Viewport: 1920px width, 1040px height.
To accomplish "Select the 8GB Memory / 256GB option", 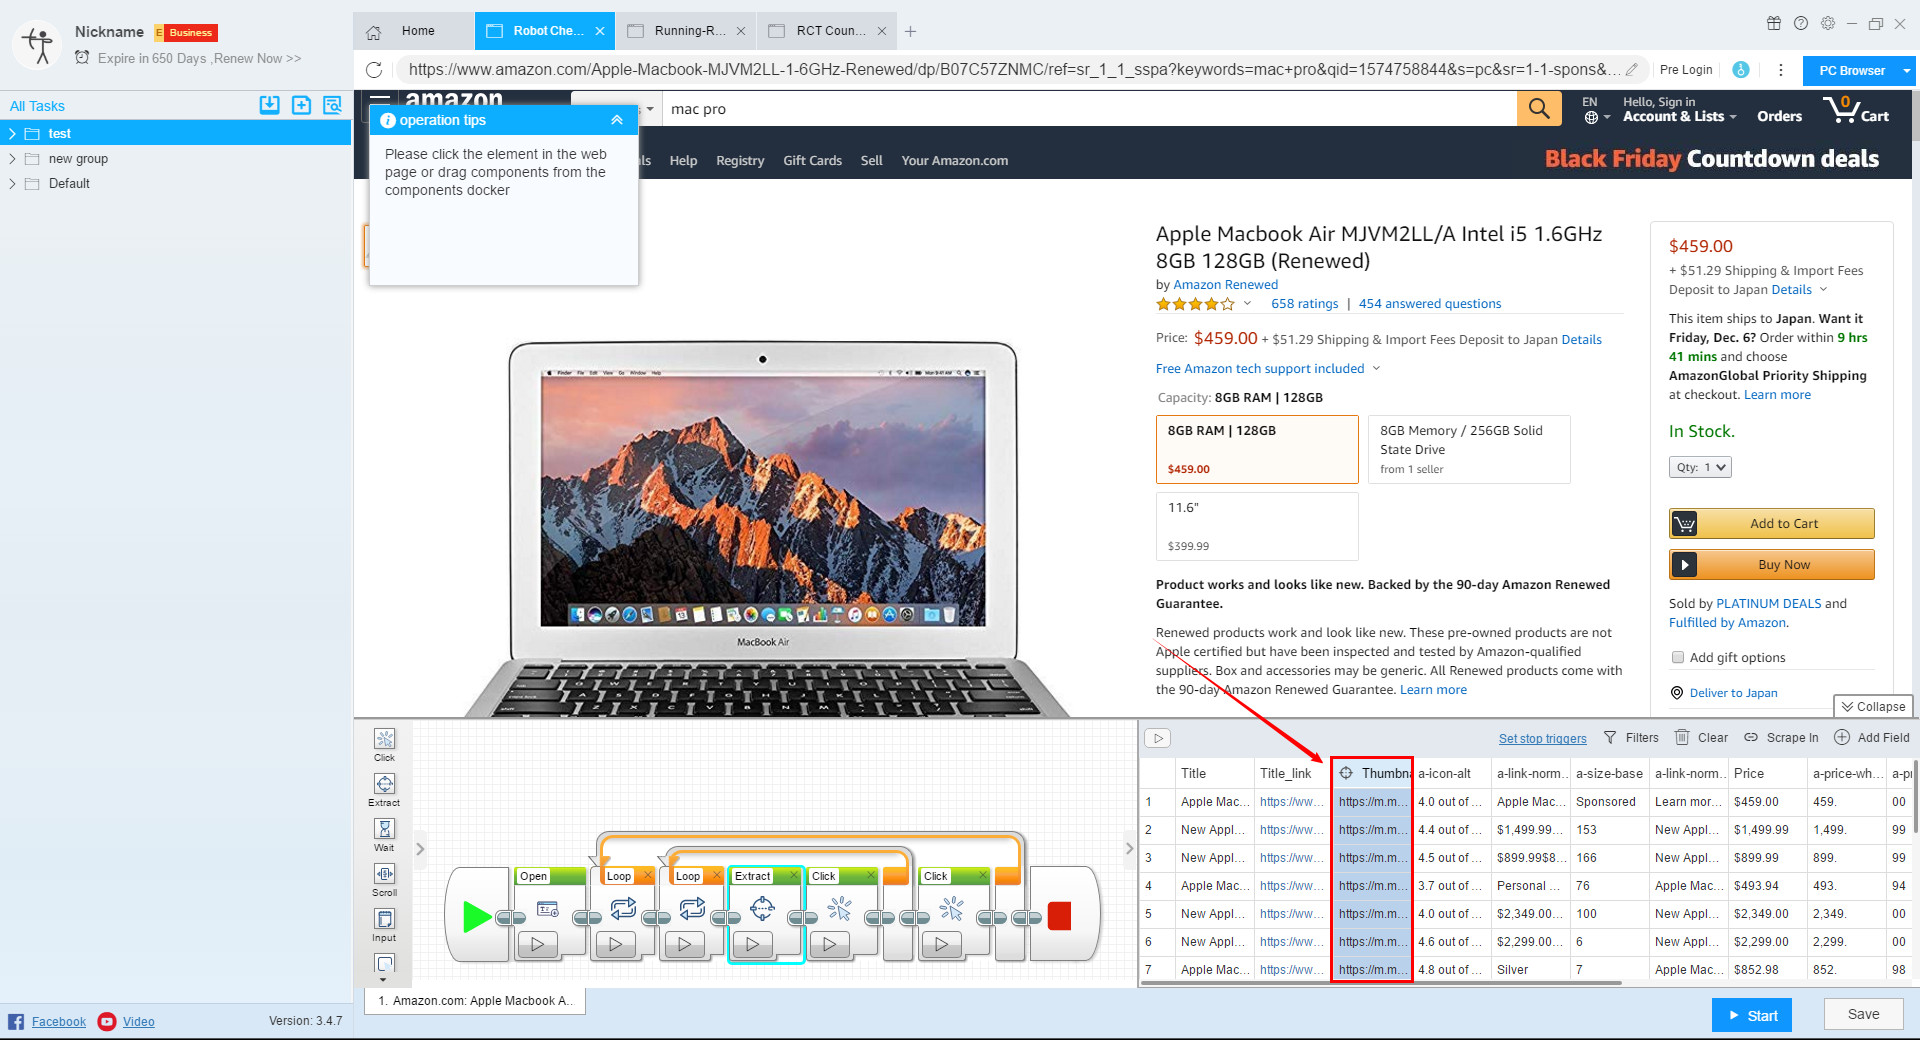I will 1467,449.
